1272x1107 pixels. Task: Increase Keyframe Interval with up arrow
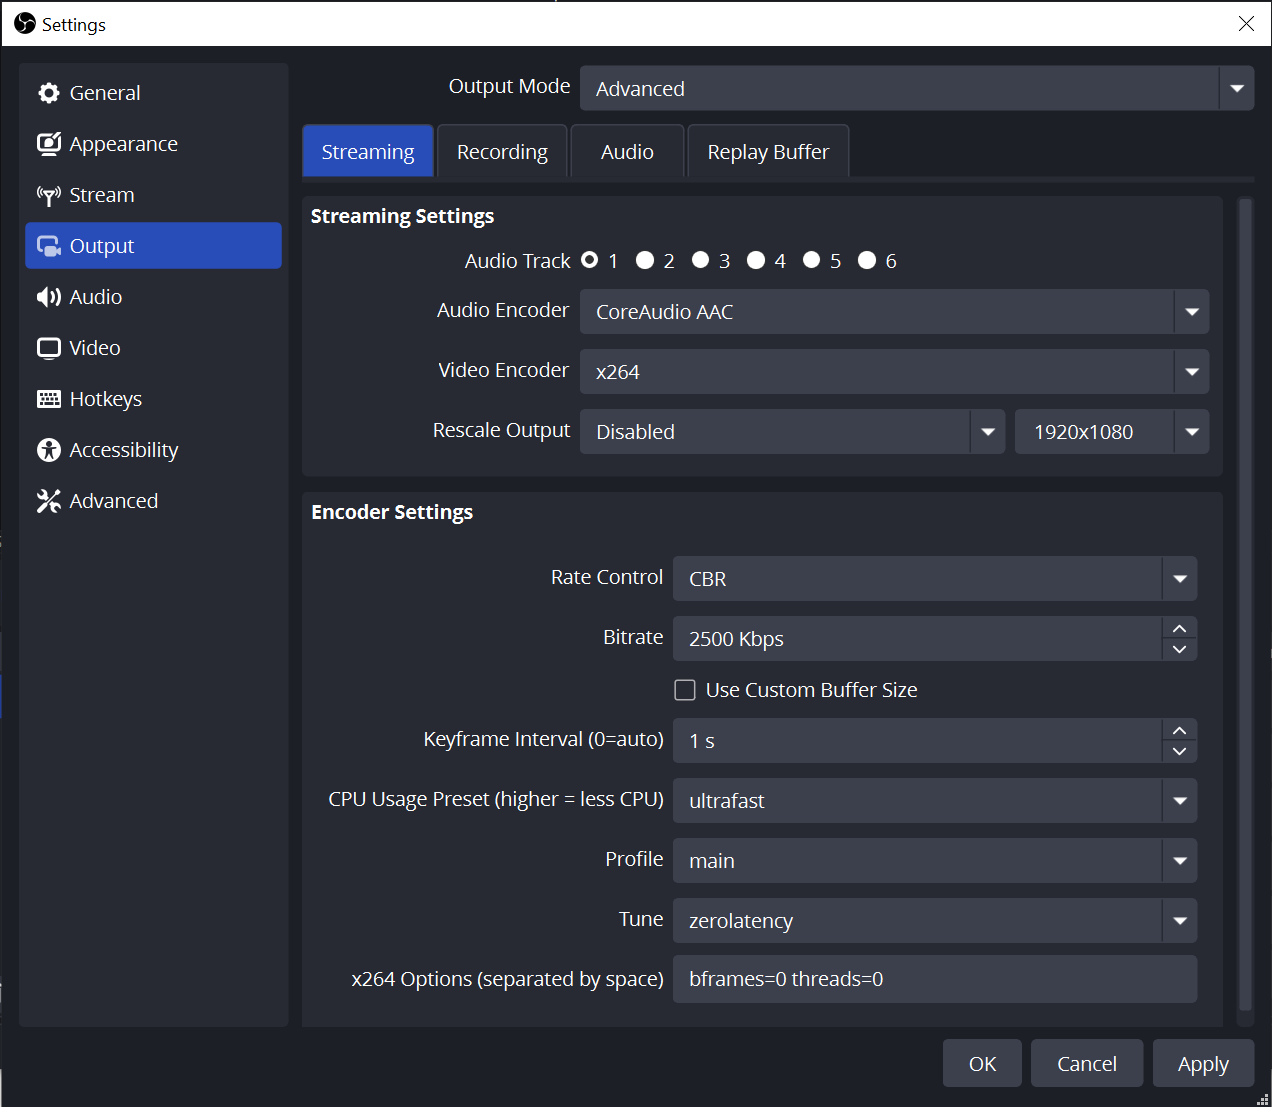click(x=1180, y=730)
